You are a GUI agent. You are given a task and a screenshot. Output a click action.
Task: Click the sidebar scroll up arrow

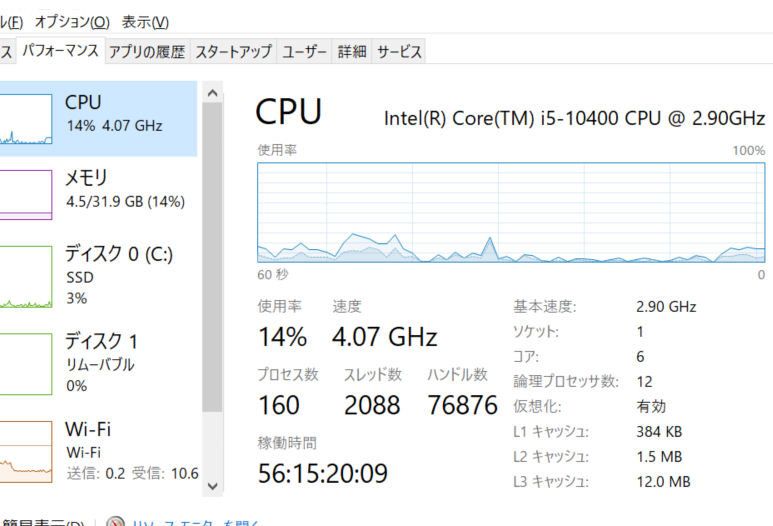pos(212,92)
